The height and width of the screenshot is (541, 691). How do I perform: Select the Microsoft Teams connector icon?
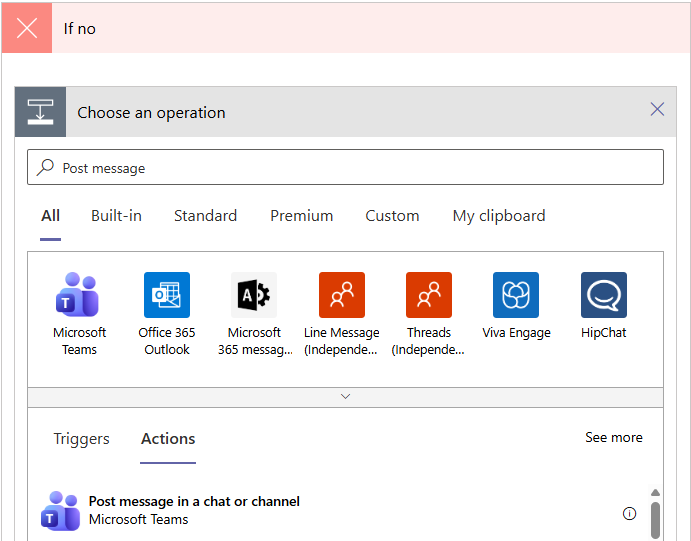[79, 295]
